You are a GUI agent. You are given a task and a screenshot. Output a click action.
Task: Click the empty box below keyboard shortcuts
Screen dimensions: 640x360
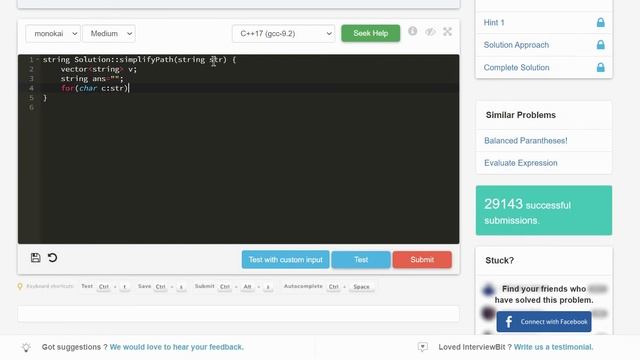[238, 313]
